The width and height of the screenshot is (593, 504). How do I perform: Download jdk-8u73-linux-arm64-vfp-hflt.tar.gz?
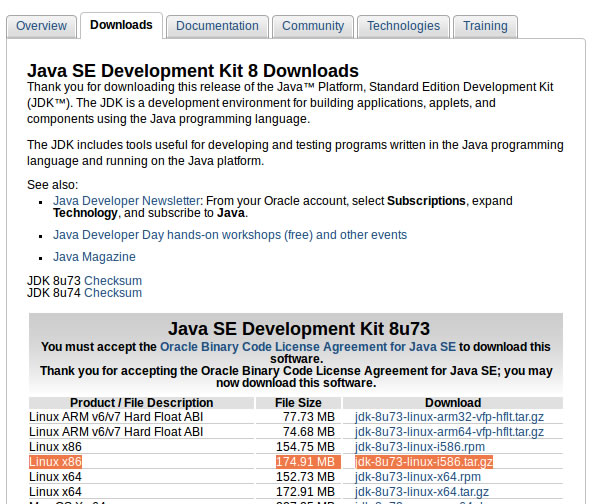pyautogui.click(x=449, y=432)
